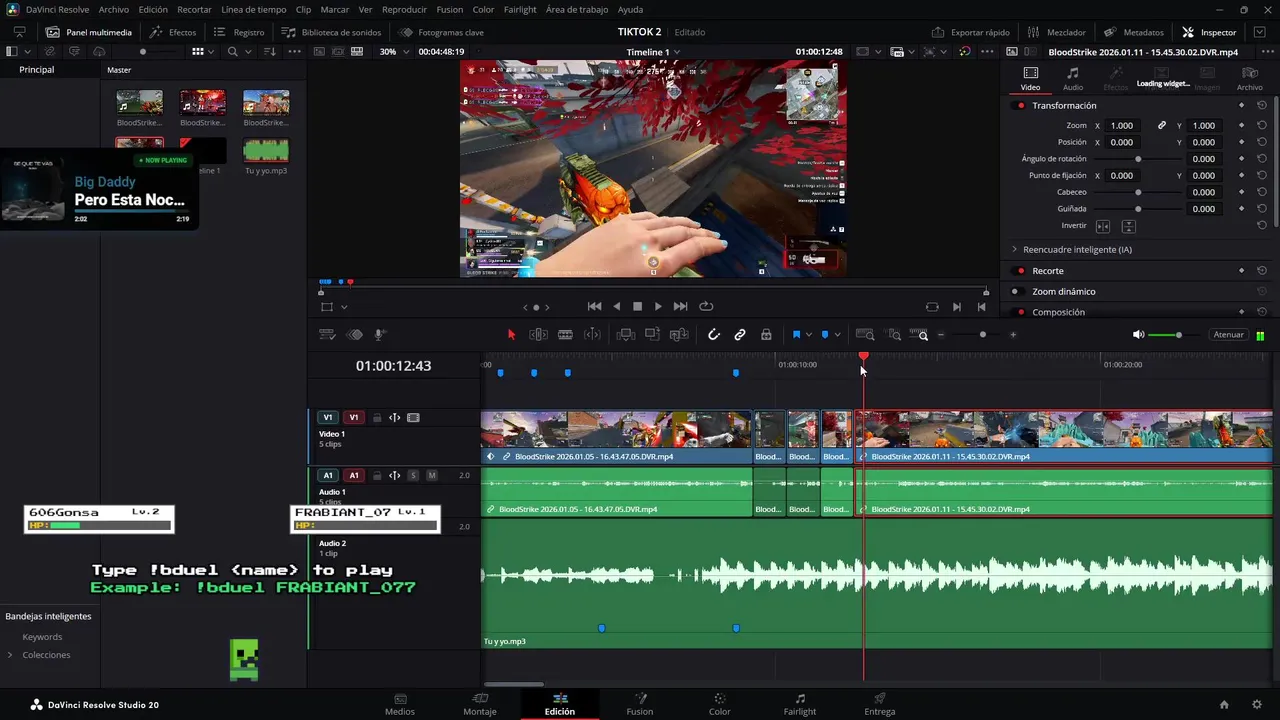This screenshot has height=720, width=1280.
Task: Open the Archivo tab in Inspector
Action: [1250, 79]
